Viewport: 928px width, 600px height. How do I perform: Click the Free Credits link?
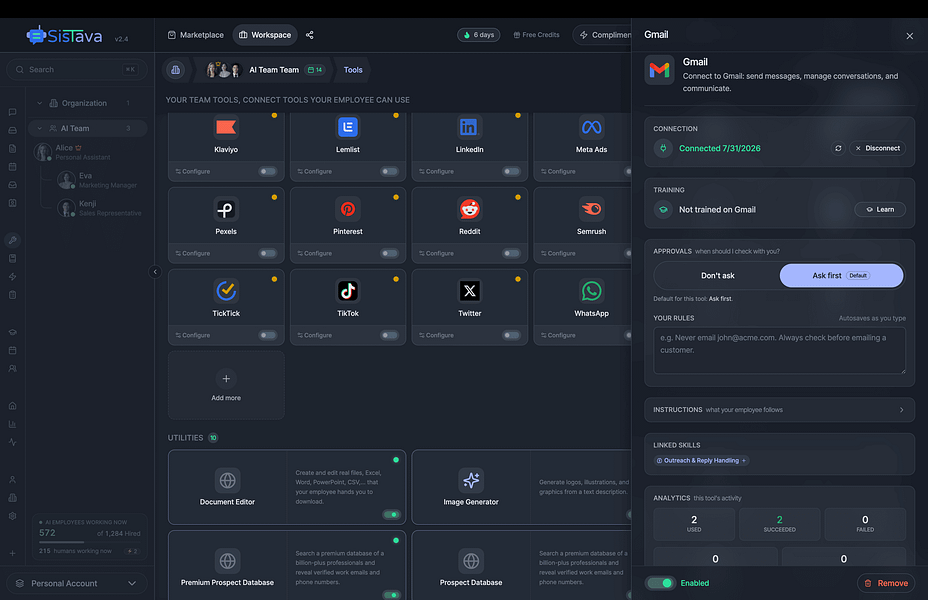tap(536, 35)
